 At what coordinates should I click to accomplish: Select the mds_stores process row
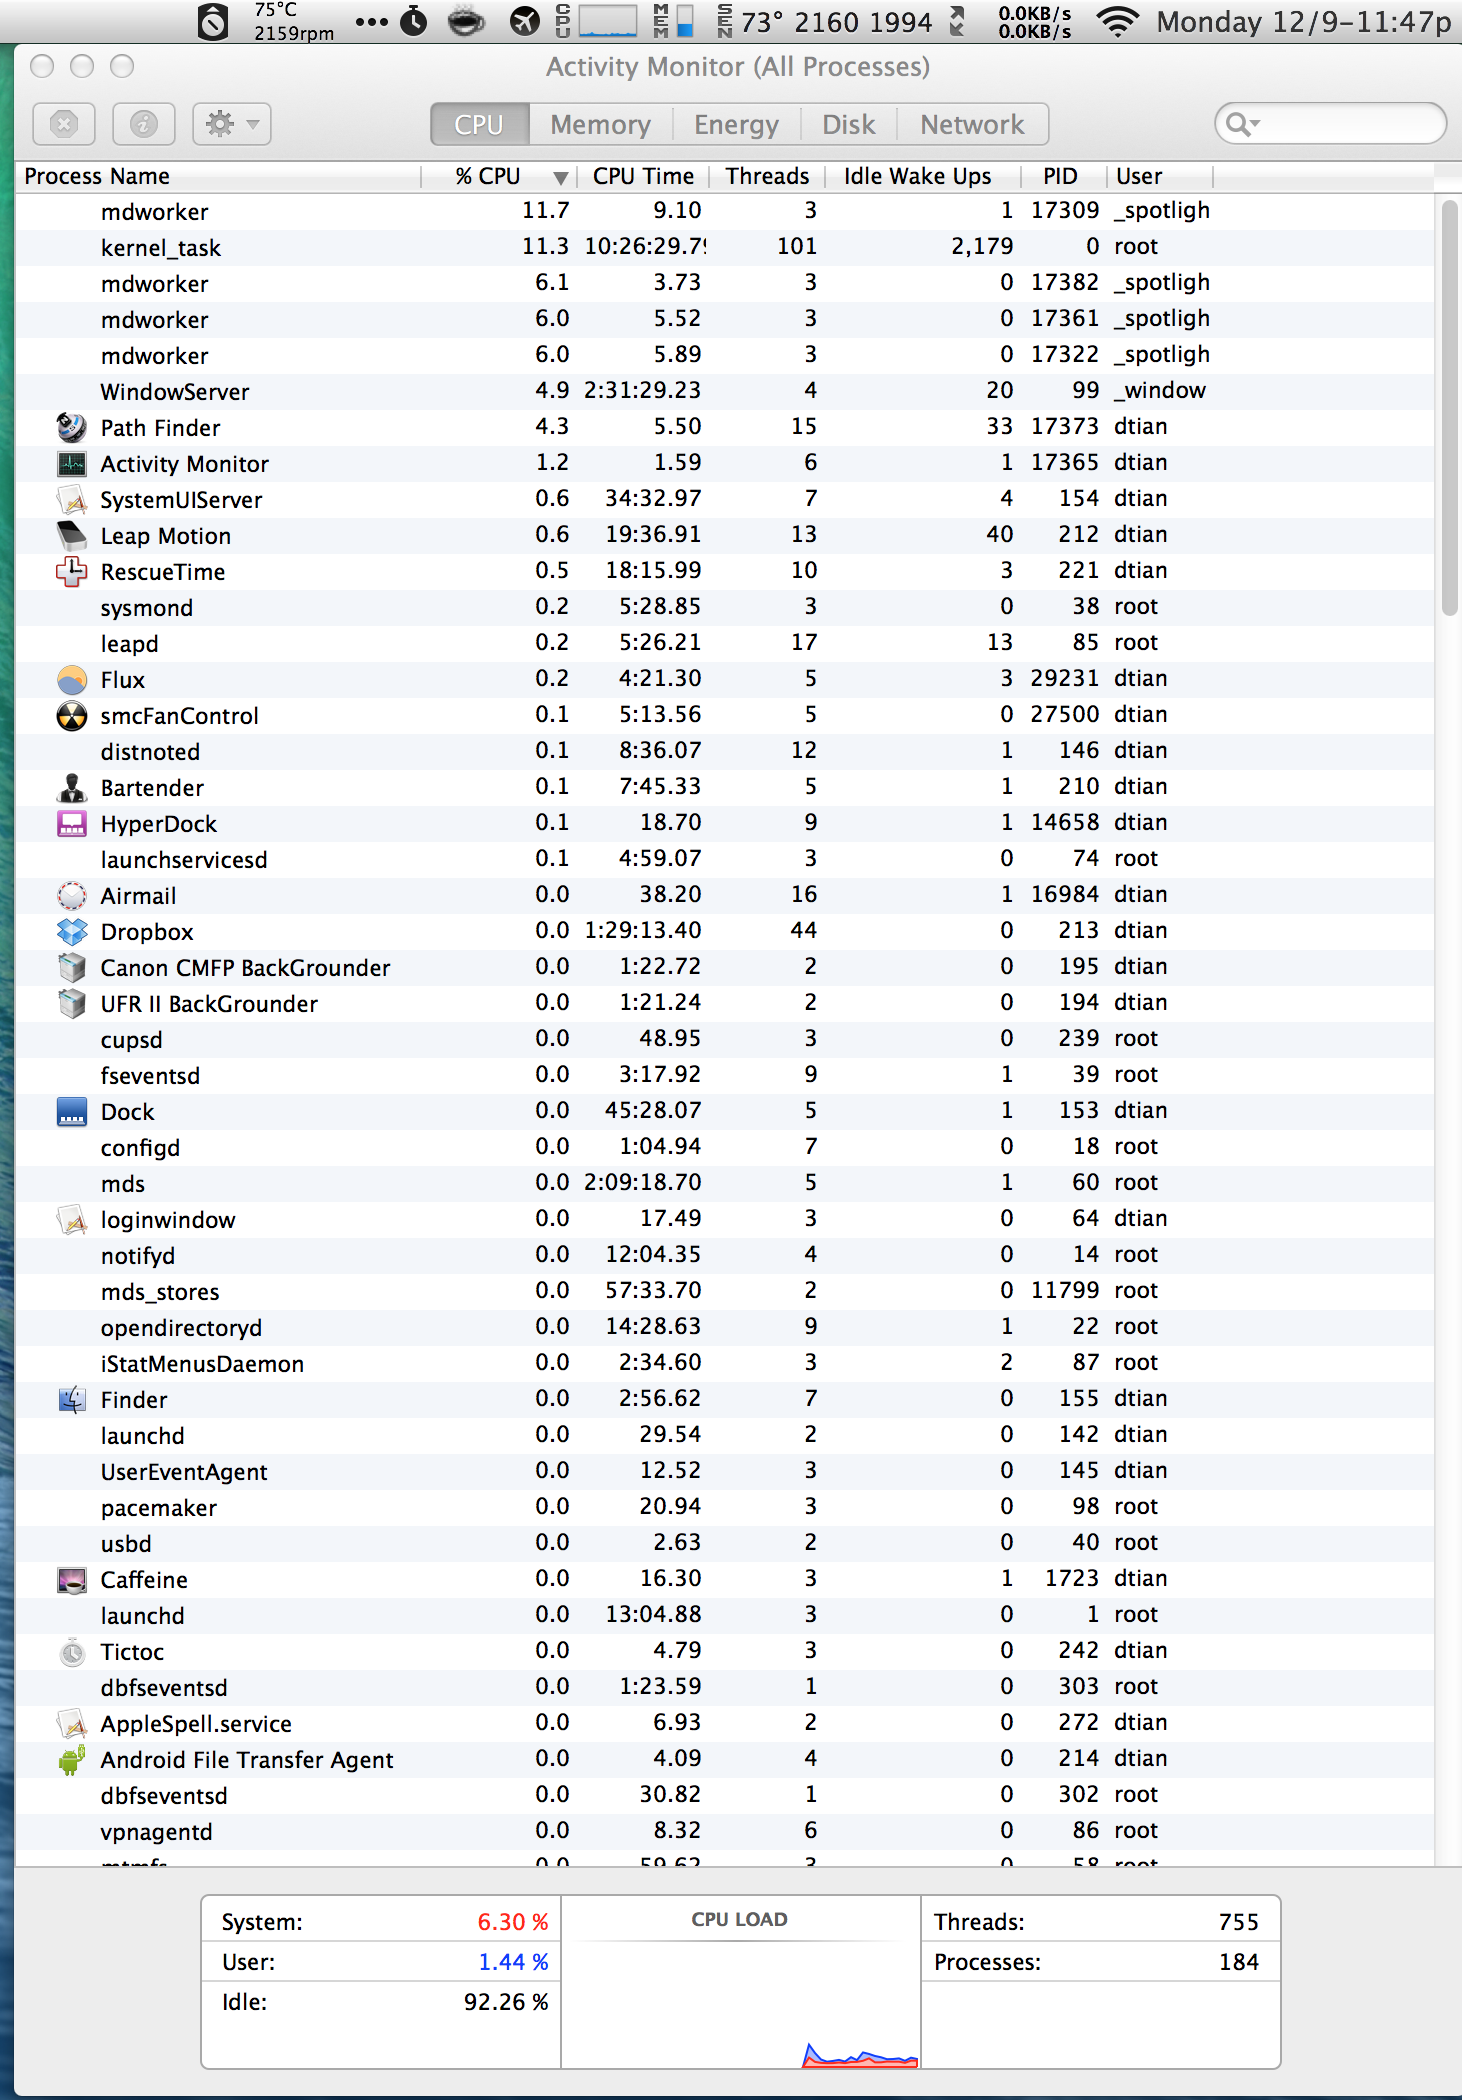point(725,1292)
